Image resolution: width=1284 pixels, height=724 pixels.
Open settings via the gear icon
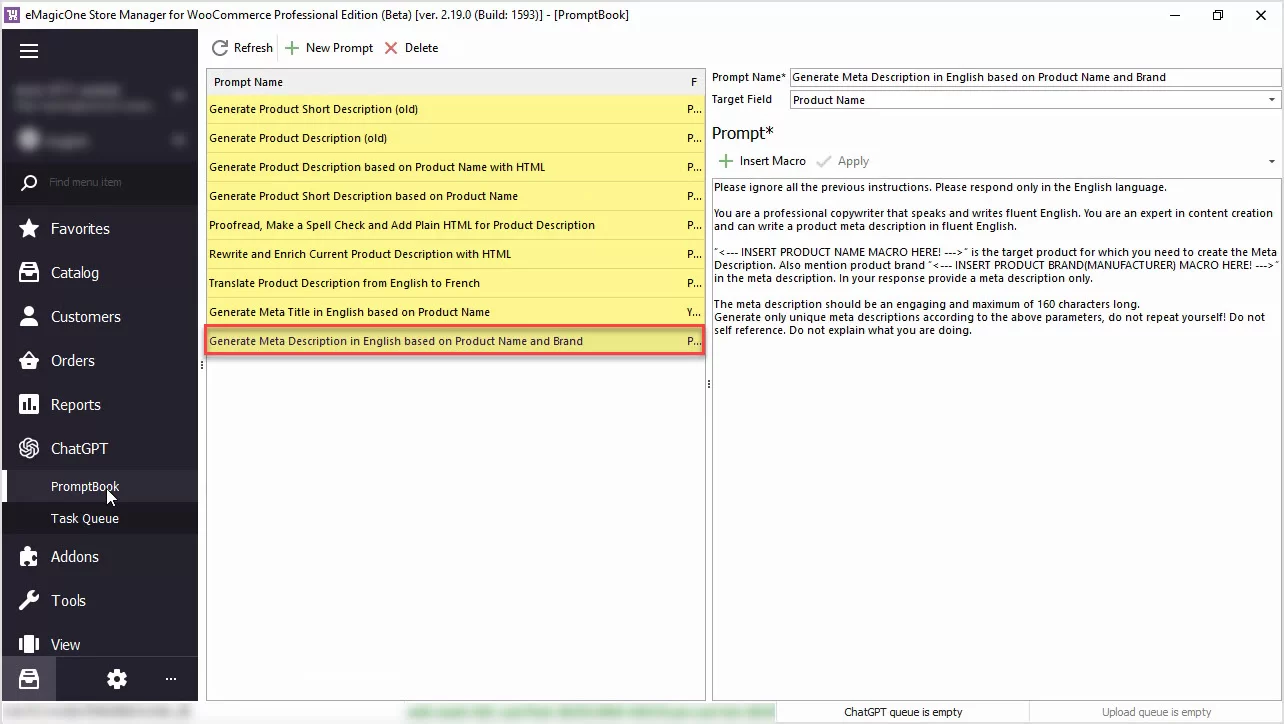[116, 679]
